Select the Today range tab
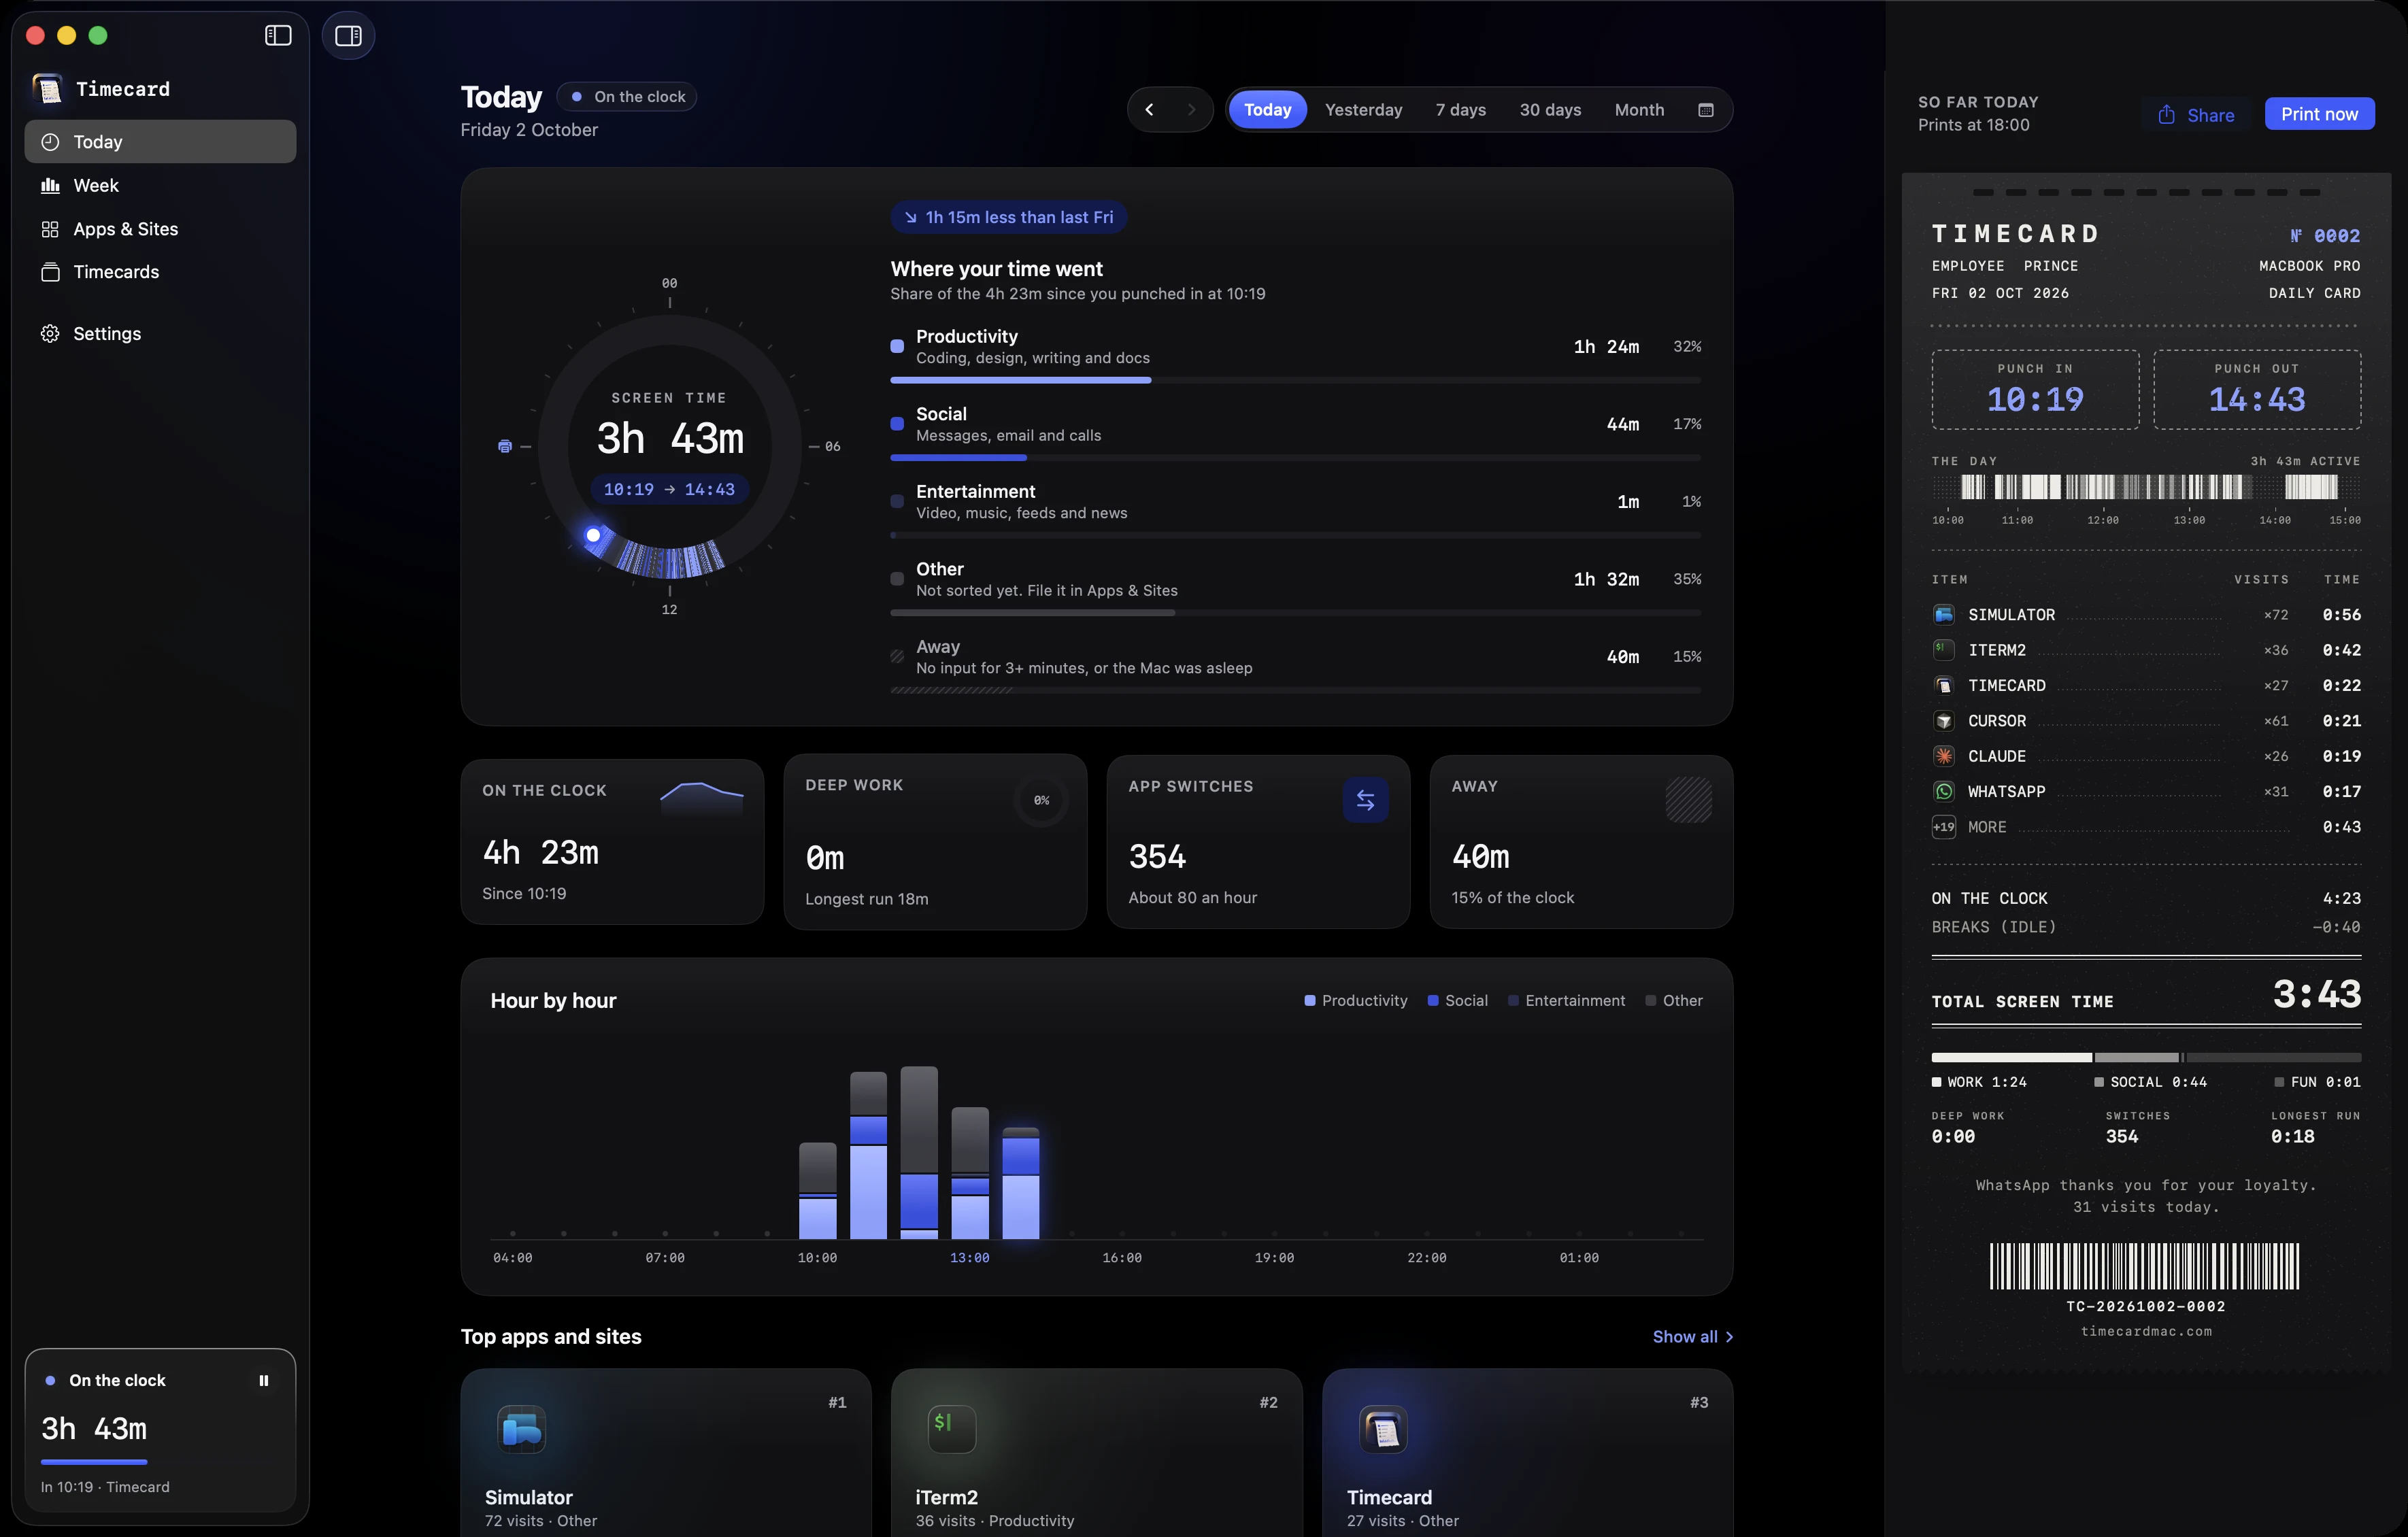Image resolution: width=2408 pixels, height=1537 pixels. 1267,110
